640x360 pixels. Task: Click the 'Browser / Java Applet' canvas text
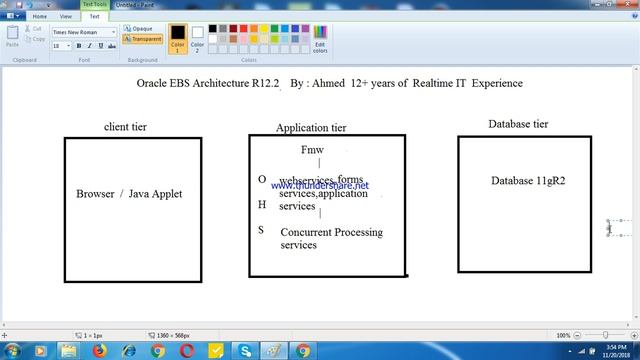[129, 193]
